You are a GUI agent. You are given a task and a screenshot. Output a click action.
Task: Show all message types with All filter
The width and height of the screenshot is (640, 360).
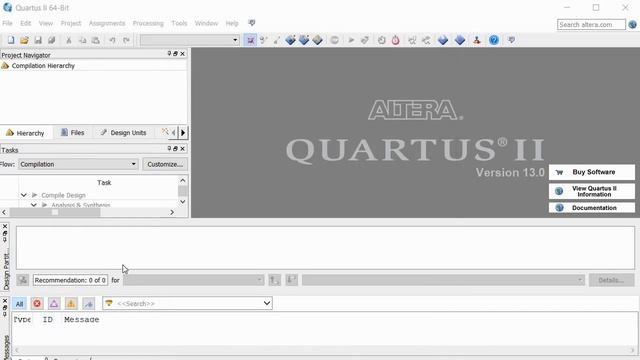19,303
